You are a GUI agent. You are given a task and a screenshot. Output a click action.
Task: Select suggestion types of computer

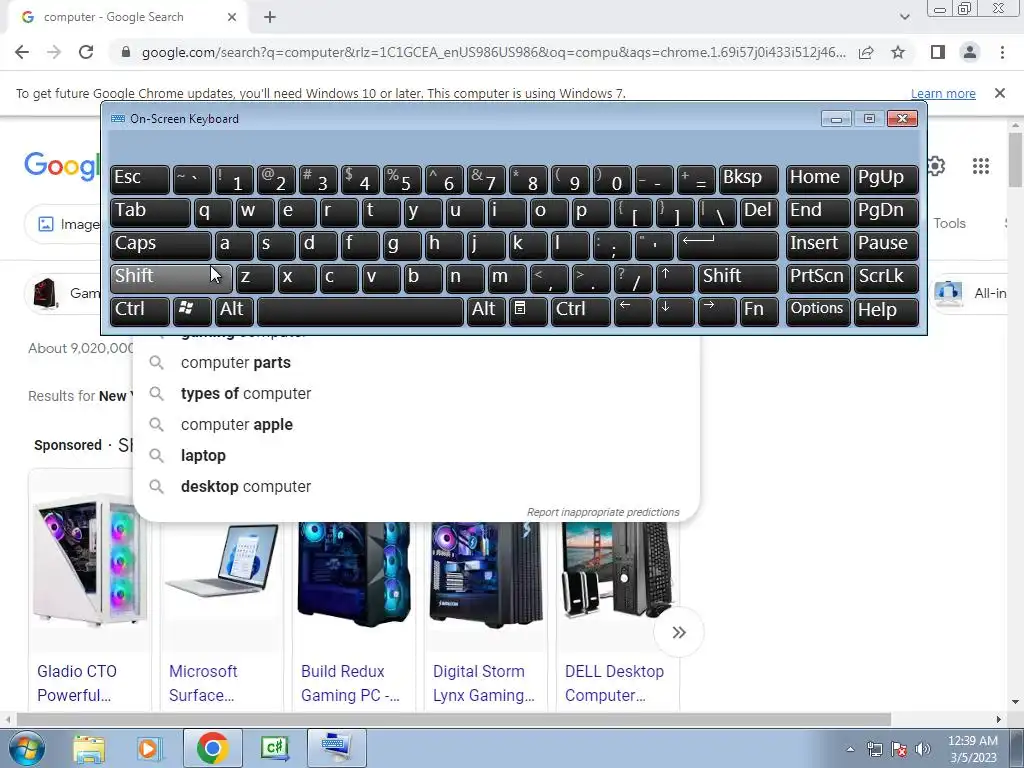pyautogui.click(x=416, y=394)
